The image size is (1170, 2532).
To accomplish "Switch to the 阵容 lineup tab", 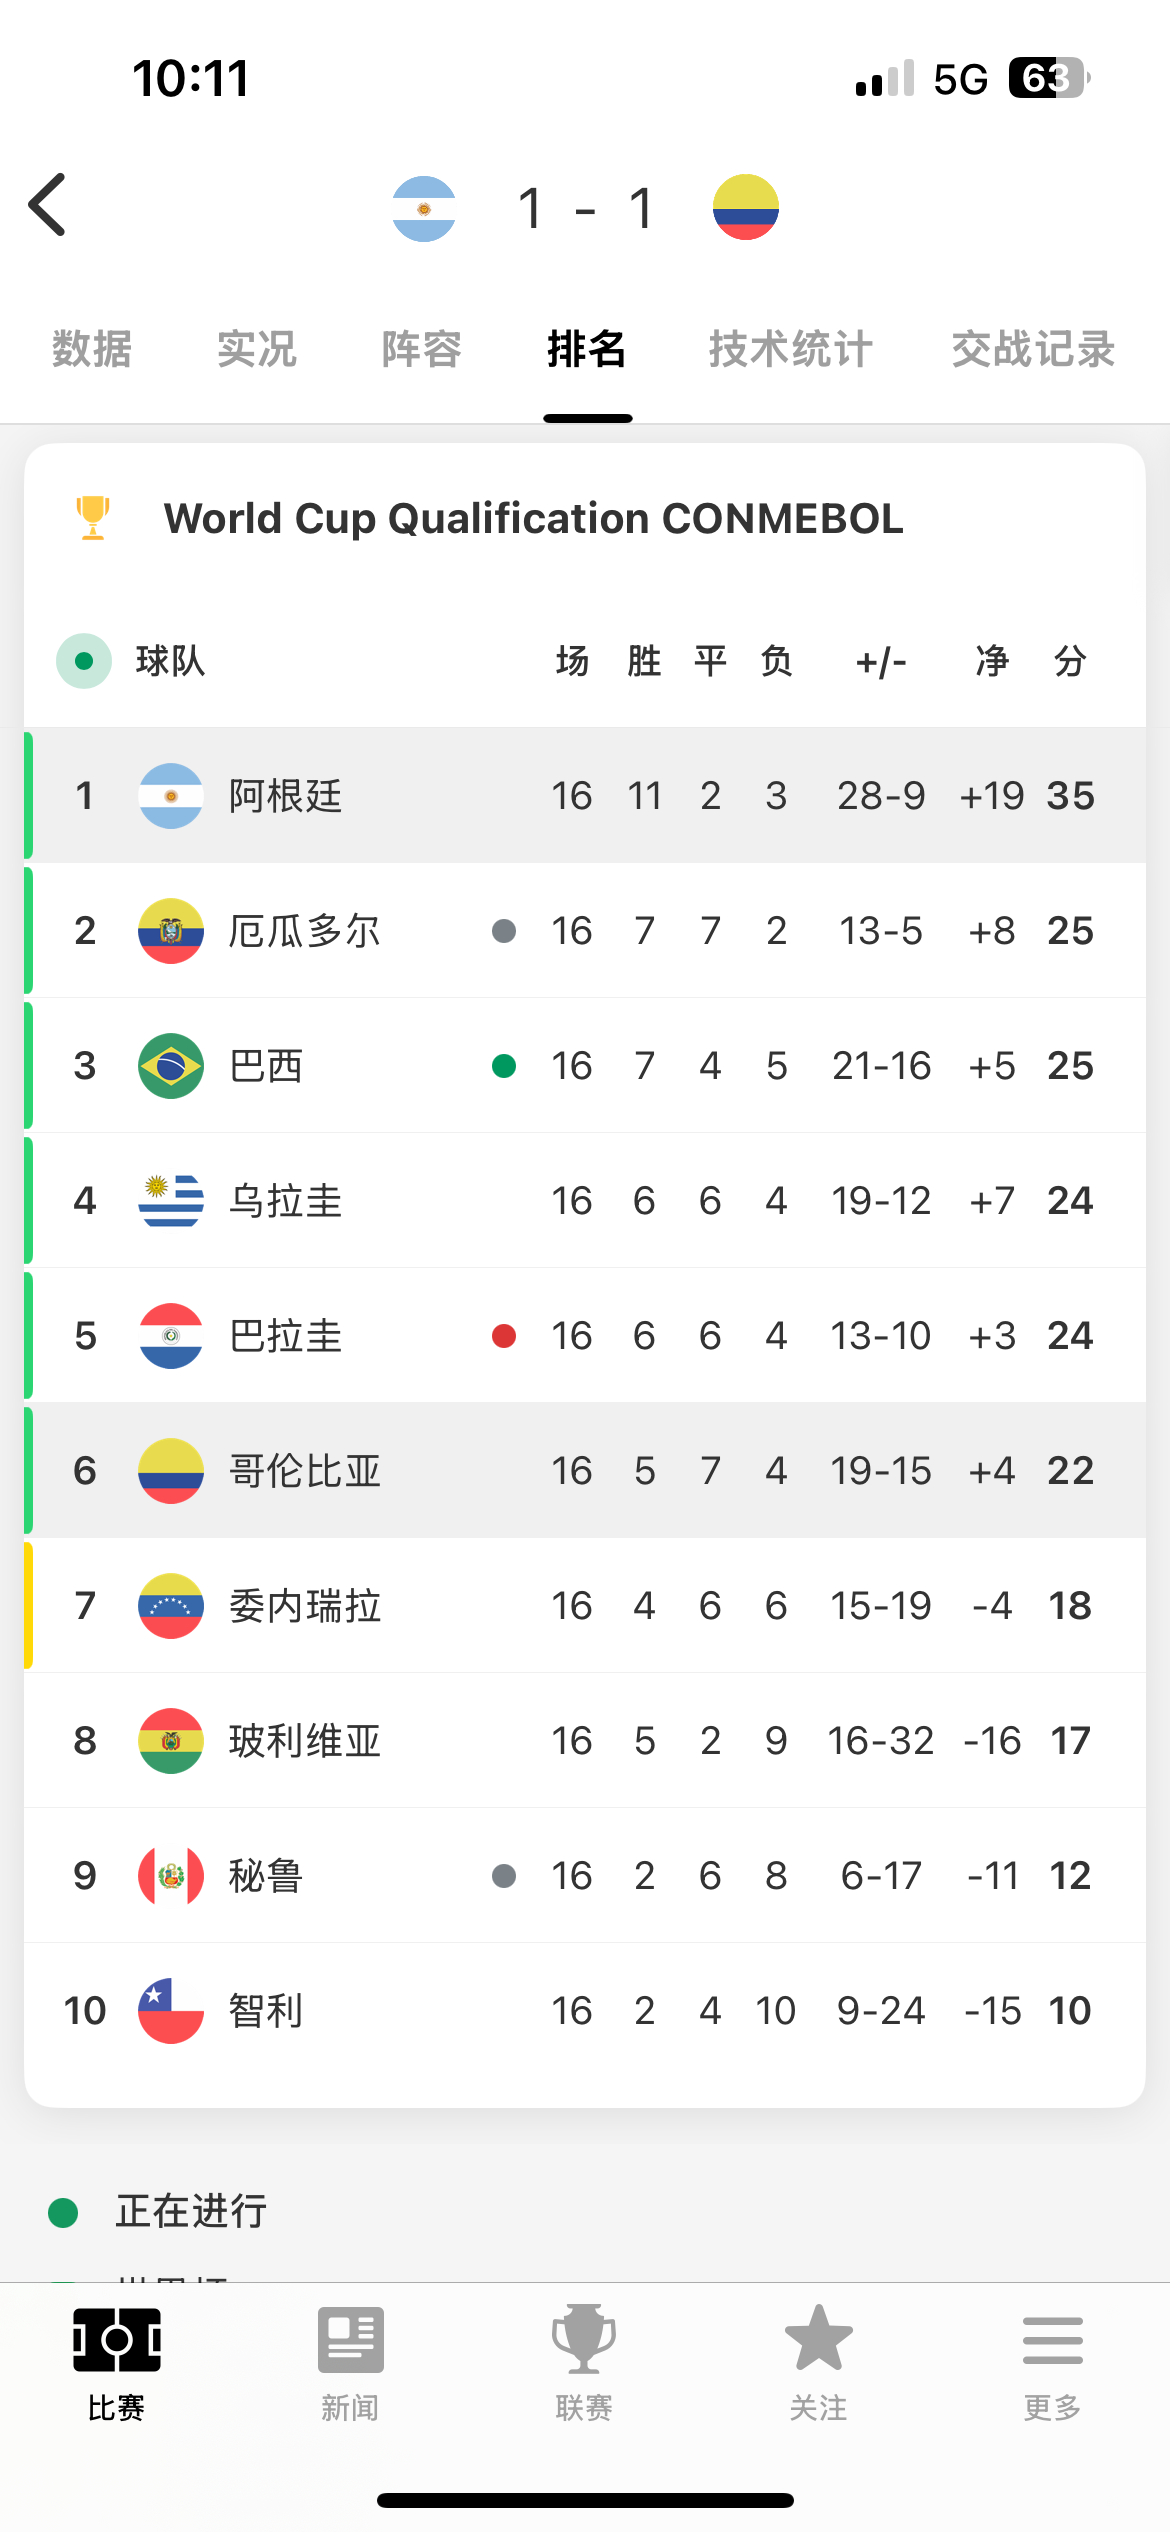I will click(x=422, y=349).
